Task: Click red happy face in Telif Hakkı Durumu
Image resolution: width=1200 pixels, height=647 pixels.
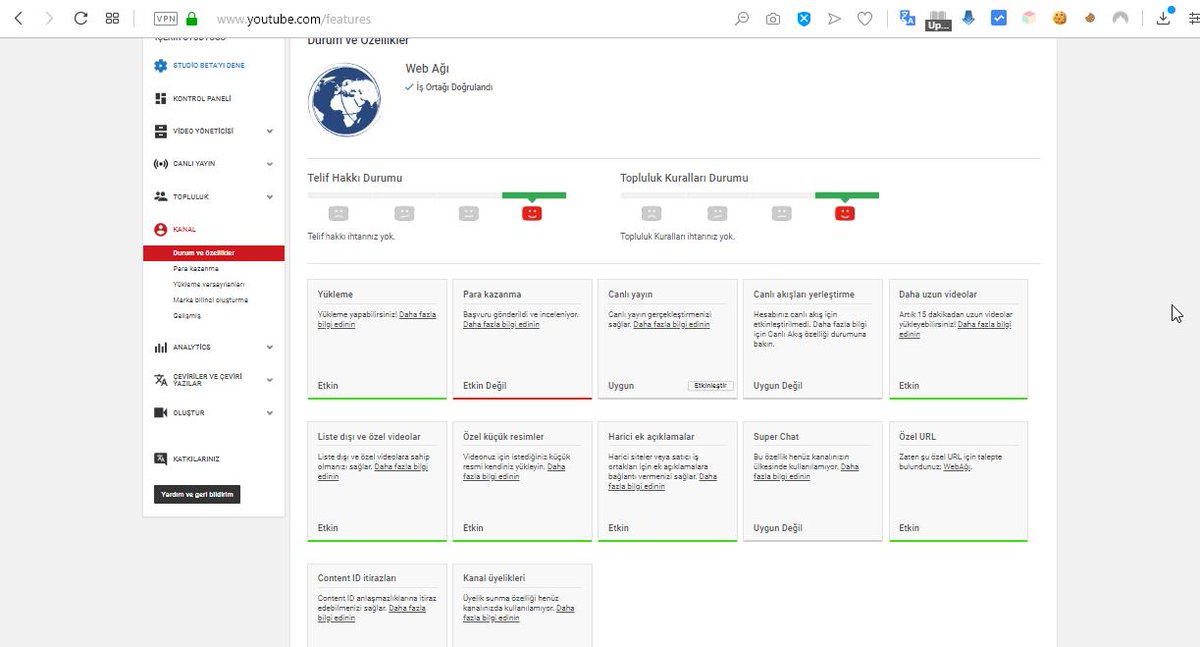Action: tap(532, 213)
